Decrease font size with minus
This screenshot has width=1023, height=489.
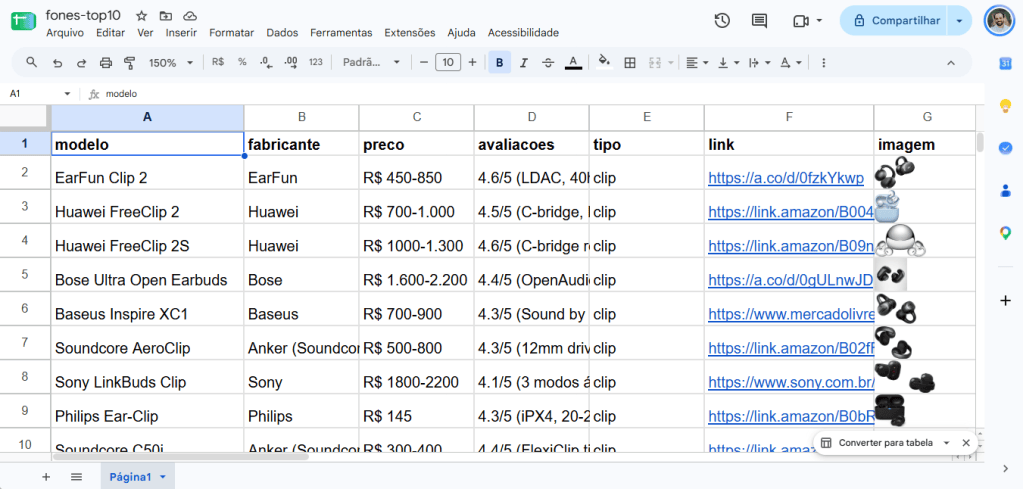(x=423, y=63)
